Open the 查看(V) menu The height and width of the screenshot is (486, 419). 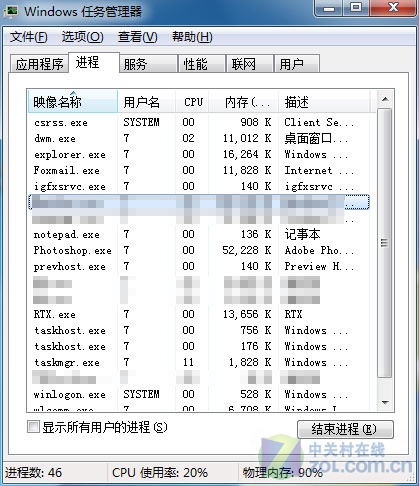(137, 37)
